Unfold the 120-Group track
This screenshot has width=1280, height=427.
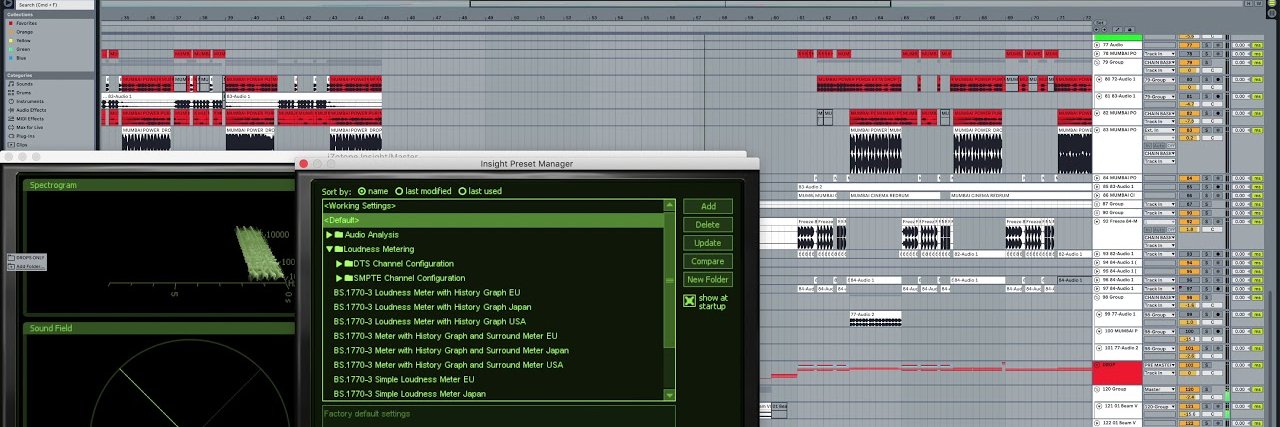pyautogui.click(x=1097, y=387)
